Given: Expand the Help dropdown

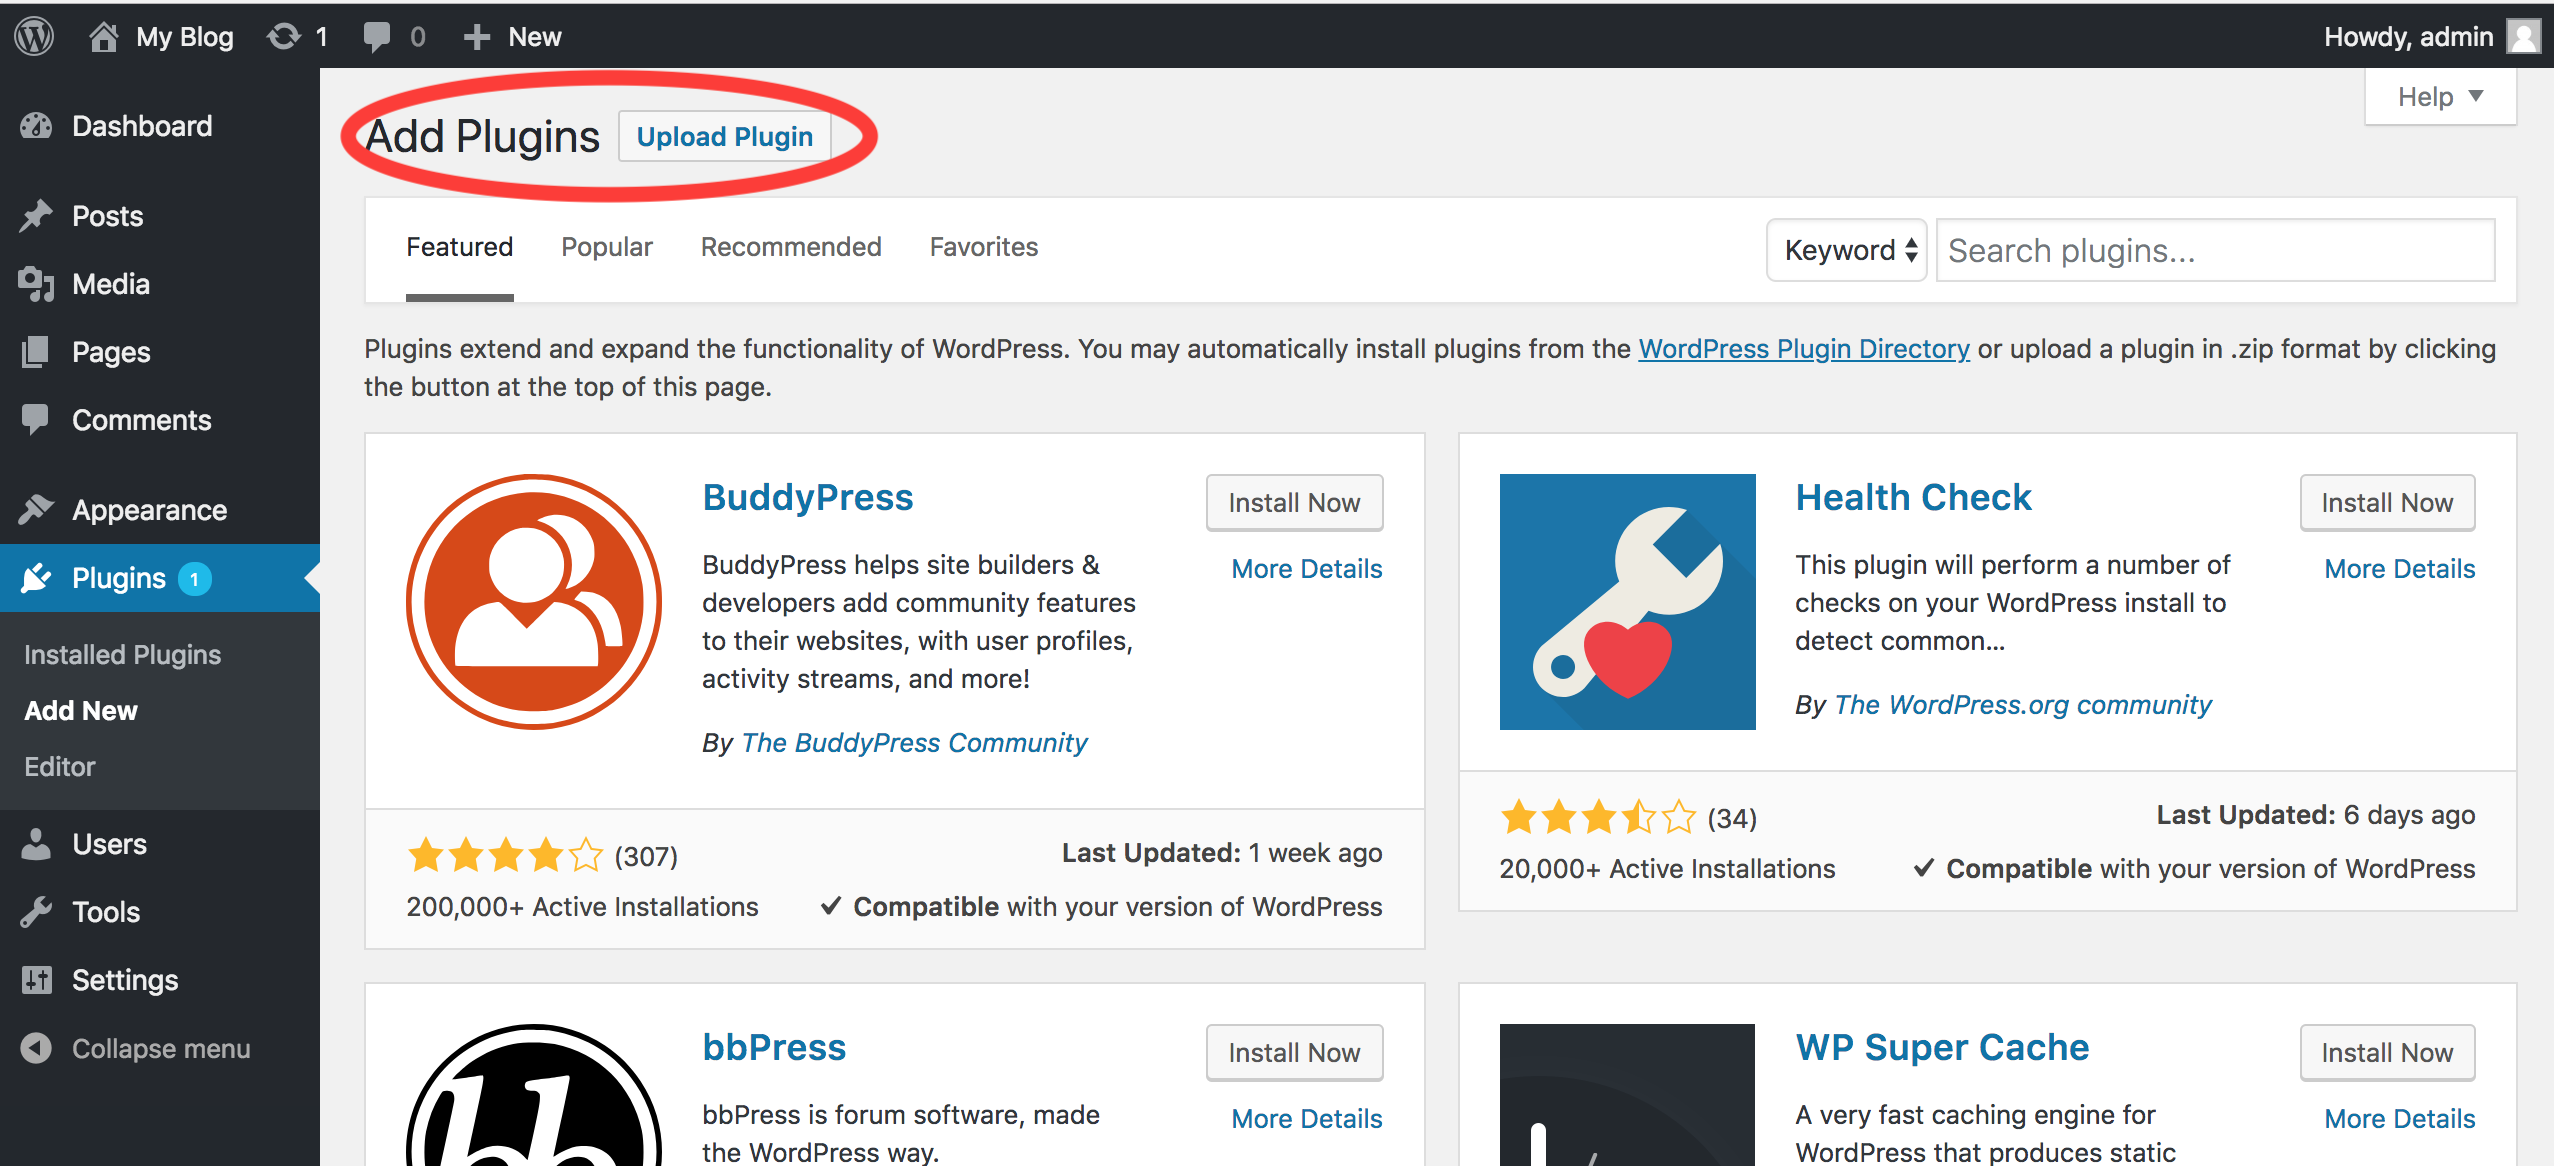Looking at the screenshot, I should 2440,97.
